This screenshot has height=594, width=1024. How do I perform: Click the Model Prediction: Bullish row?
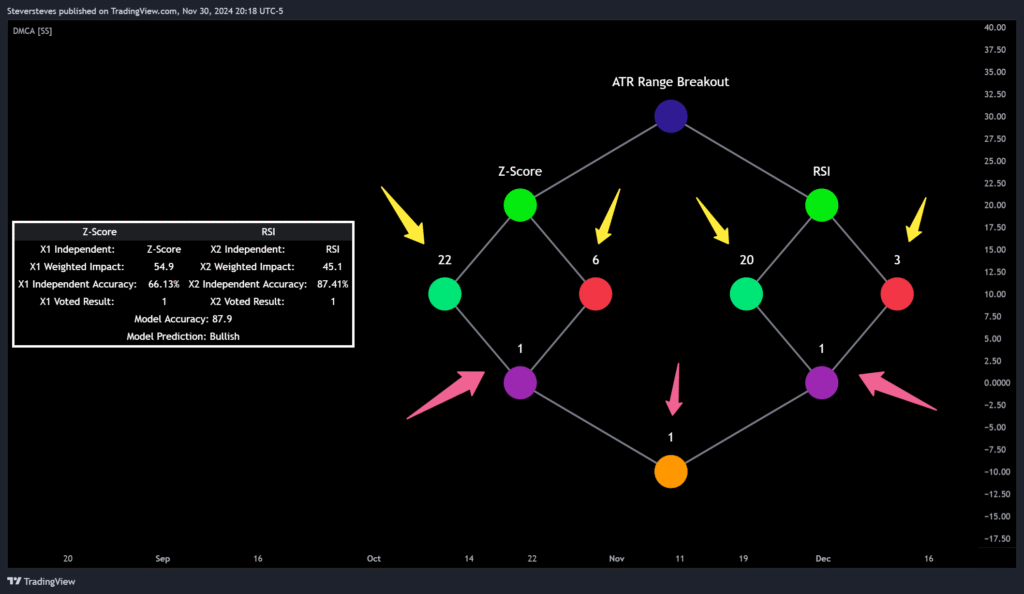(x=183, y=337)
